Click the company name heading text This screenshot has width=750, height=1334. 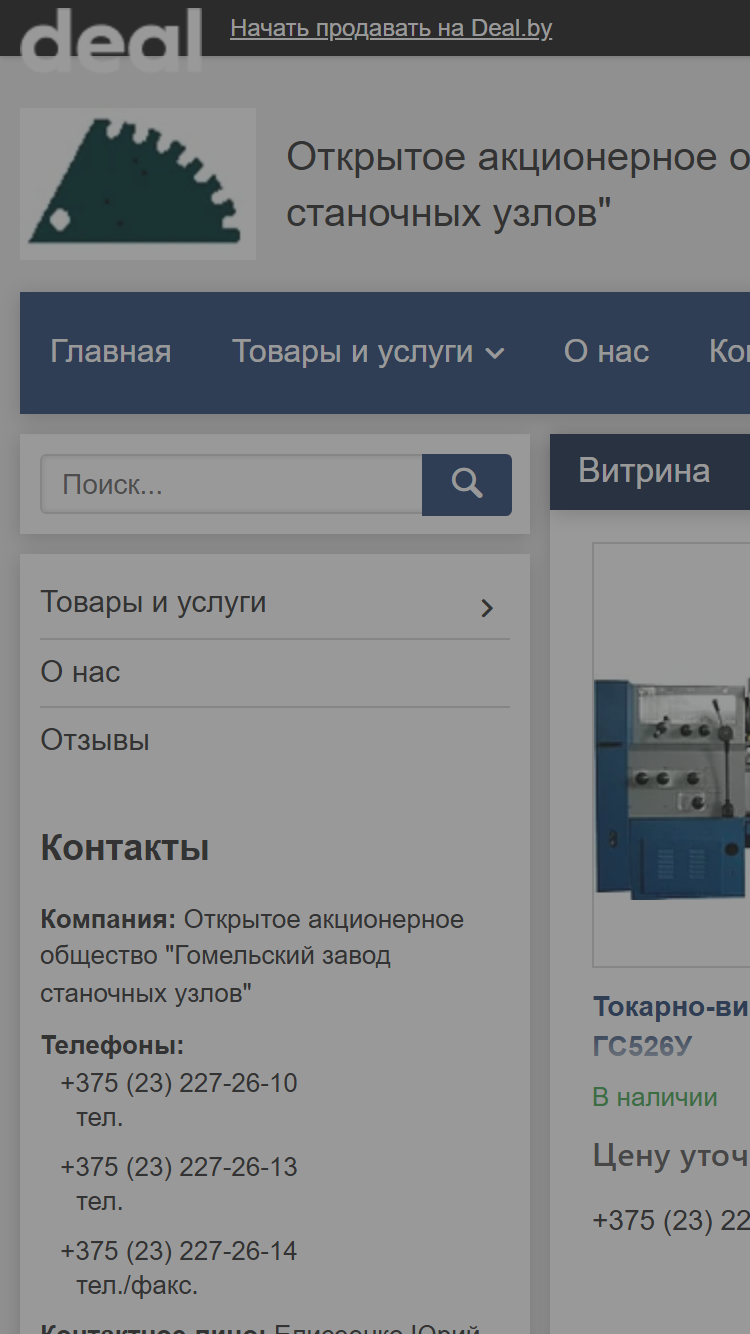pos(518,185)
